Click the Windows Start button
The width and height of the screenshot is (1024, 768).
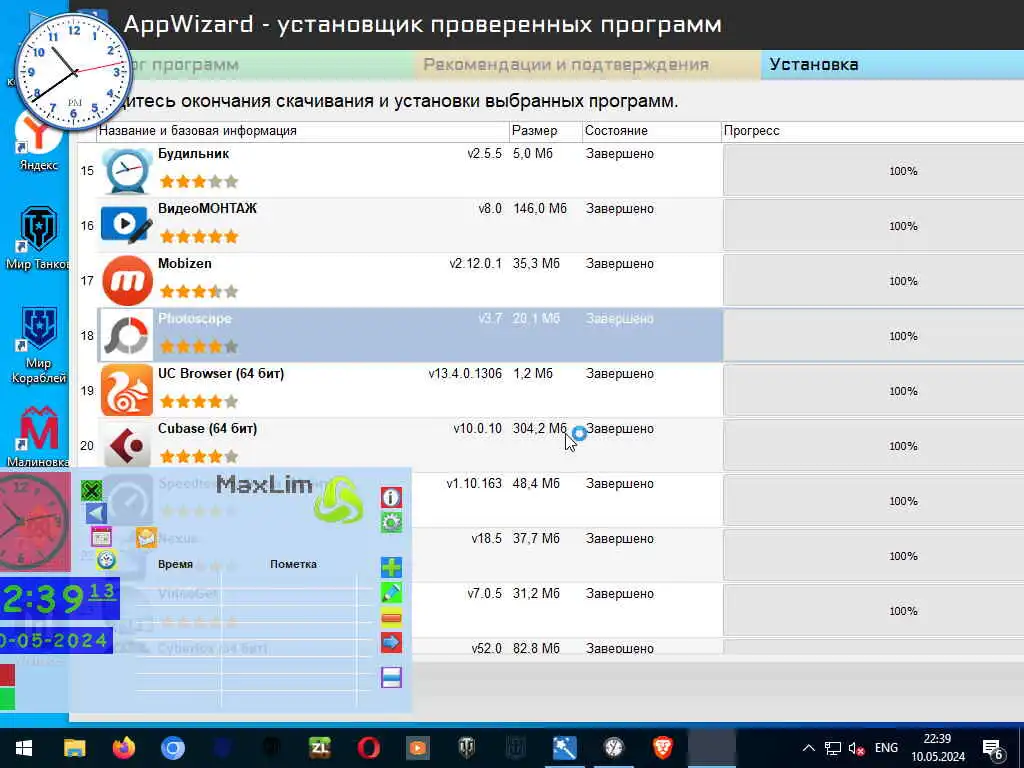tap(24, 747)
